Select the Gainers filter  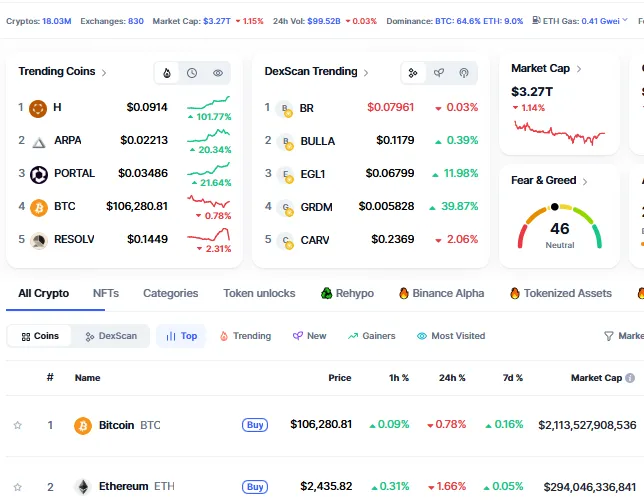[x=371, y=336]
